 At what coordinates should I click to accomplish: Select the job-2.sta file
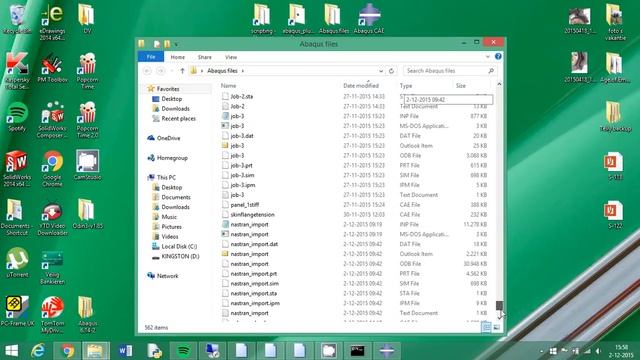pos(242,96)
